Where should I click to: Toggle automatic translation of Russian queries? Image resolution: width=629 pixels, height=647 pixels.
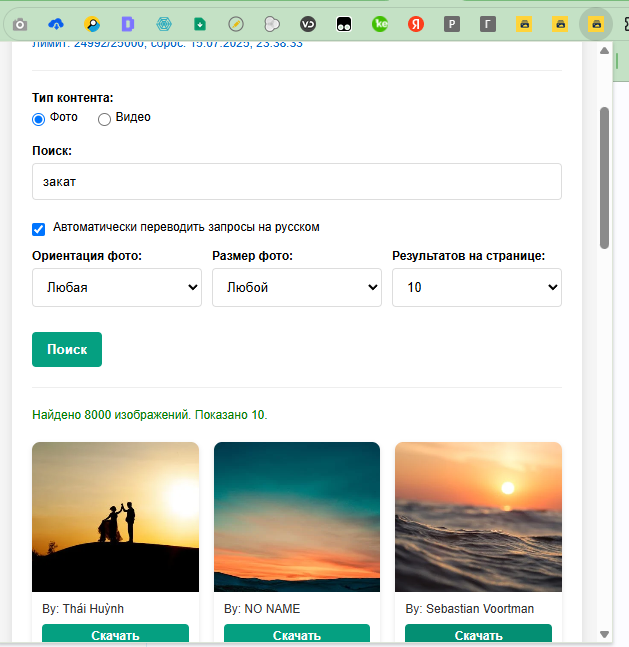click(x=39, y=228)
